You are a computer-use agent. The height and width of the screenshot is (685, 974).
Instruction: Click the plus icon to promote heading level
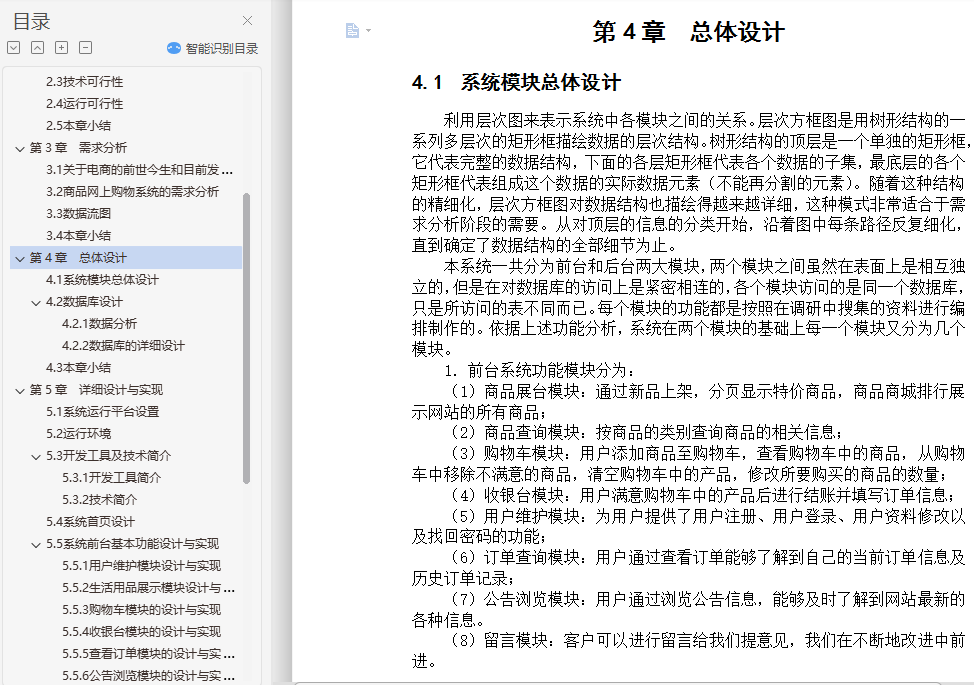pos(61,48)
